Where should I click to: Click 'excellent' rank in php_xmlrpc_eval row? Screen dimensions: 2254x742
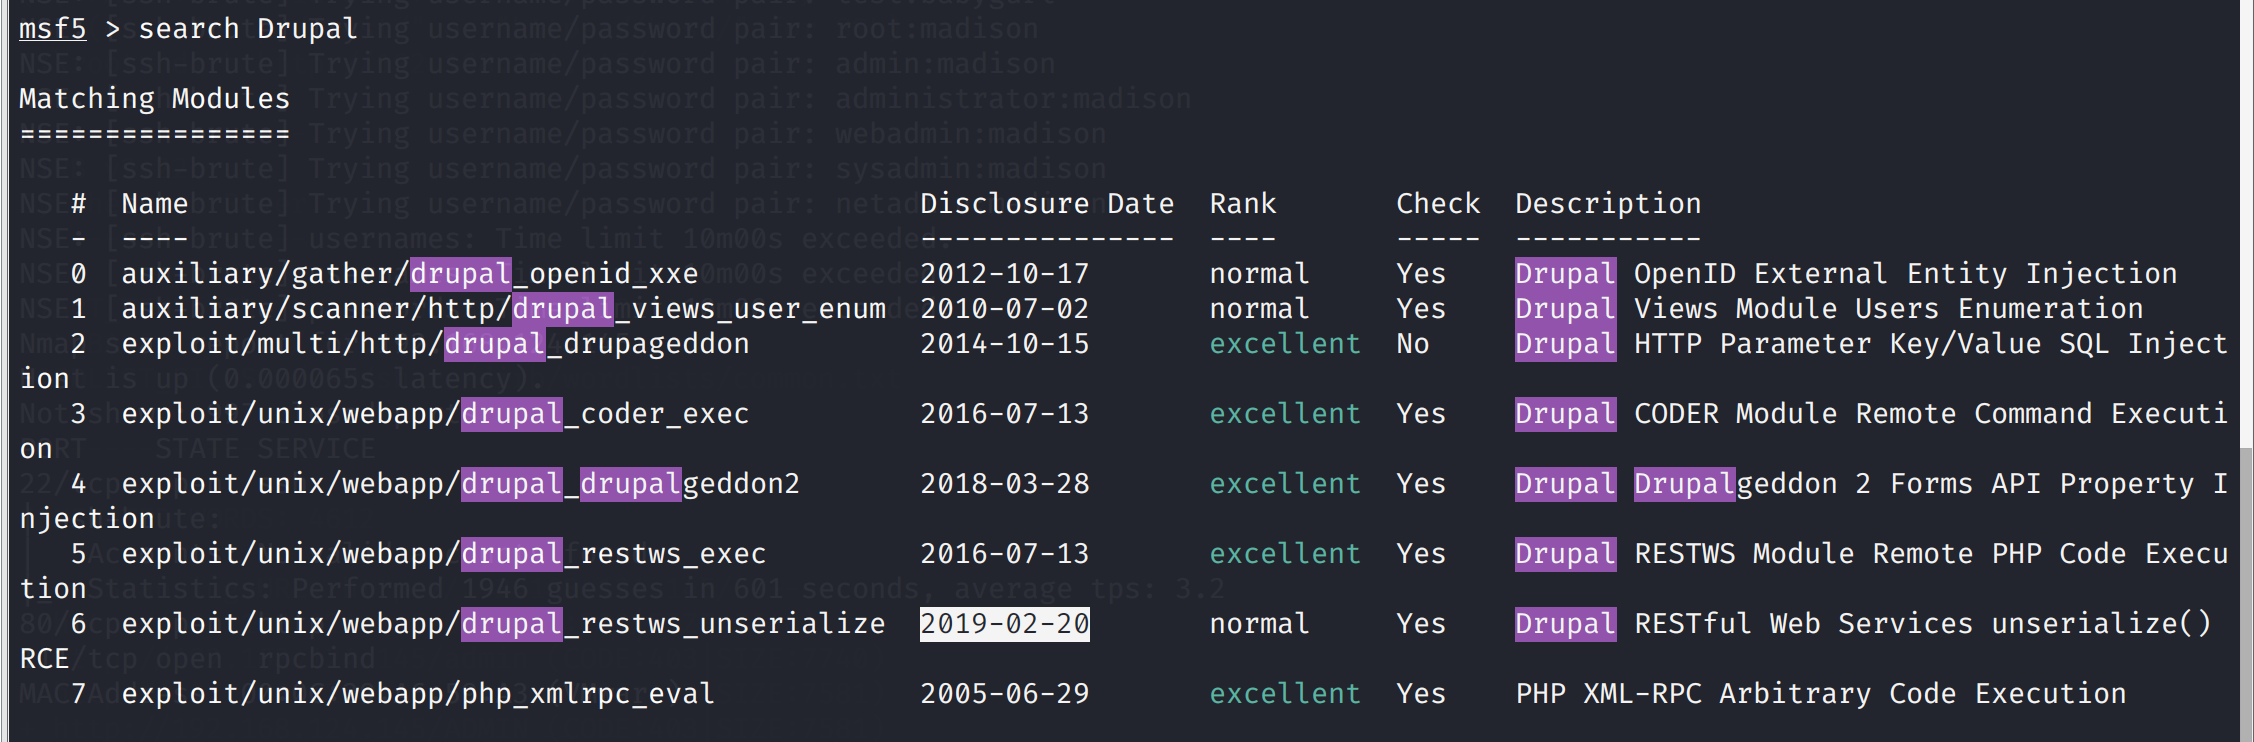(x=1285, y=694)
